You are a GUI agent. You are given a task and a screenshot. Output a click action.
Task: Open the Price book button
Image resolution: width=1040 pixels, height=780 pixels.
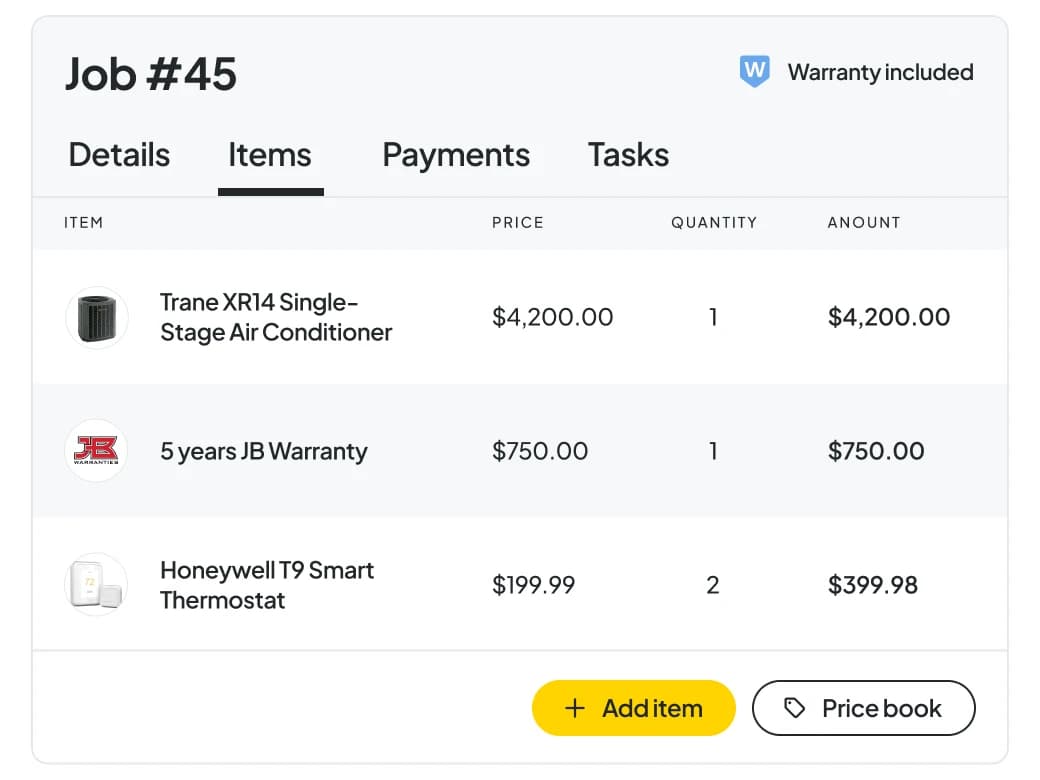click(864, 708)
